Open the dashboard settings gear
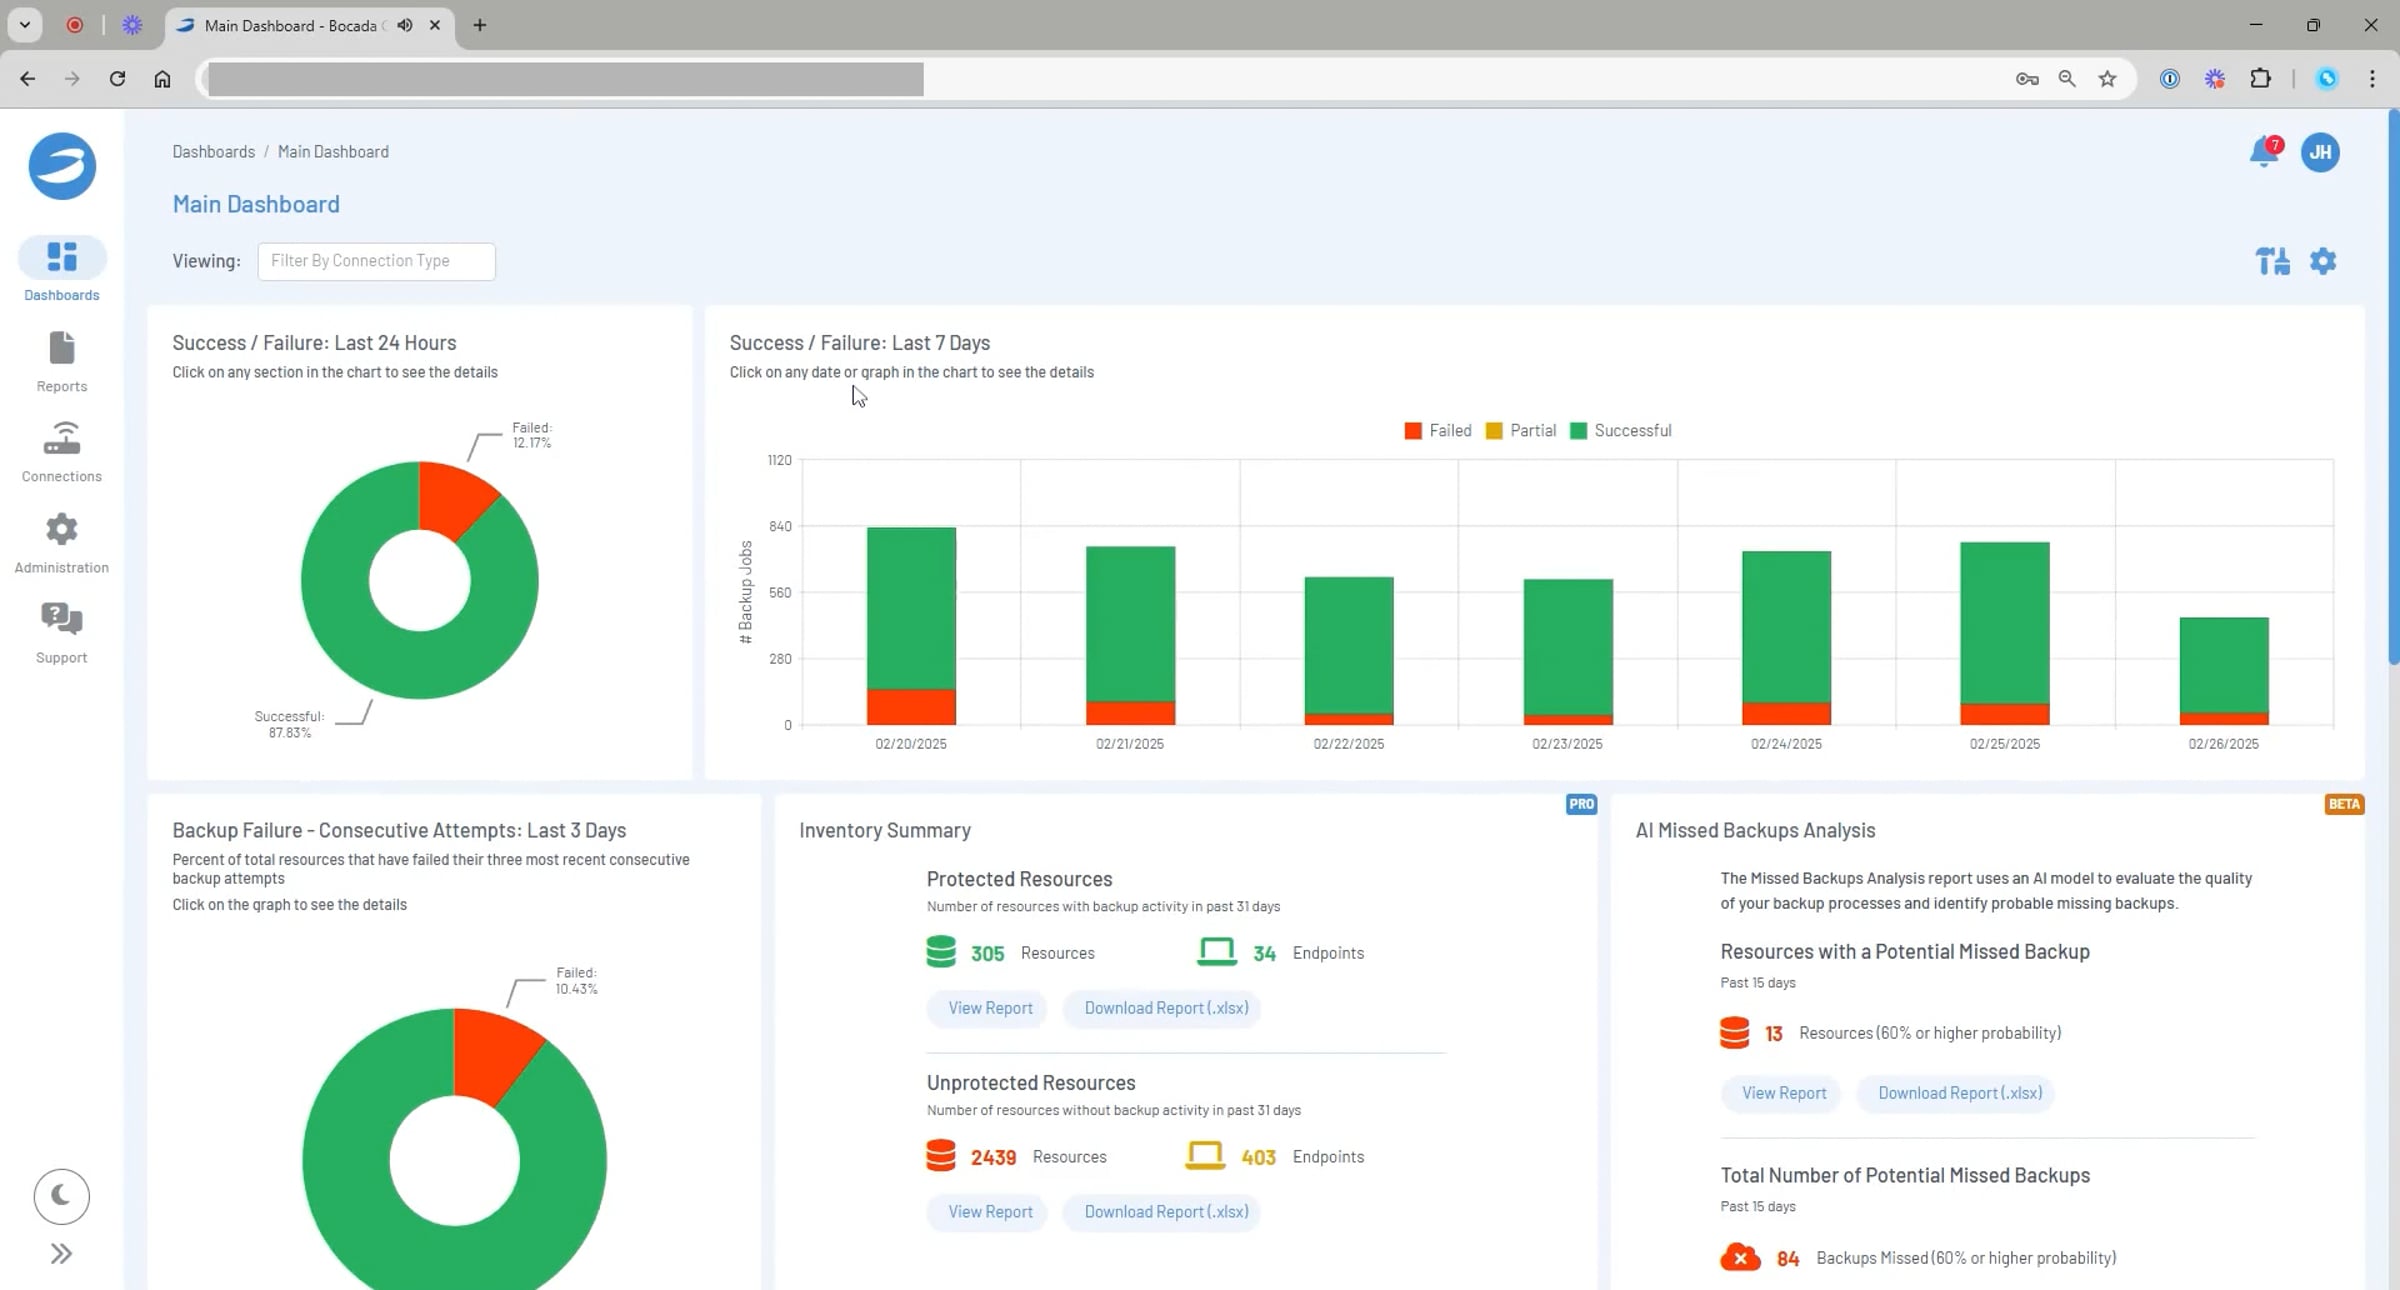This screenshot has width=2400, height=1290. pos(2322,261)
